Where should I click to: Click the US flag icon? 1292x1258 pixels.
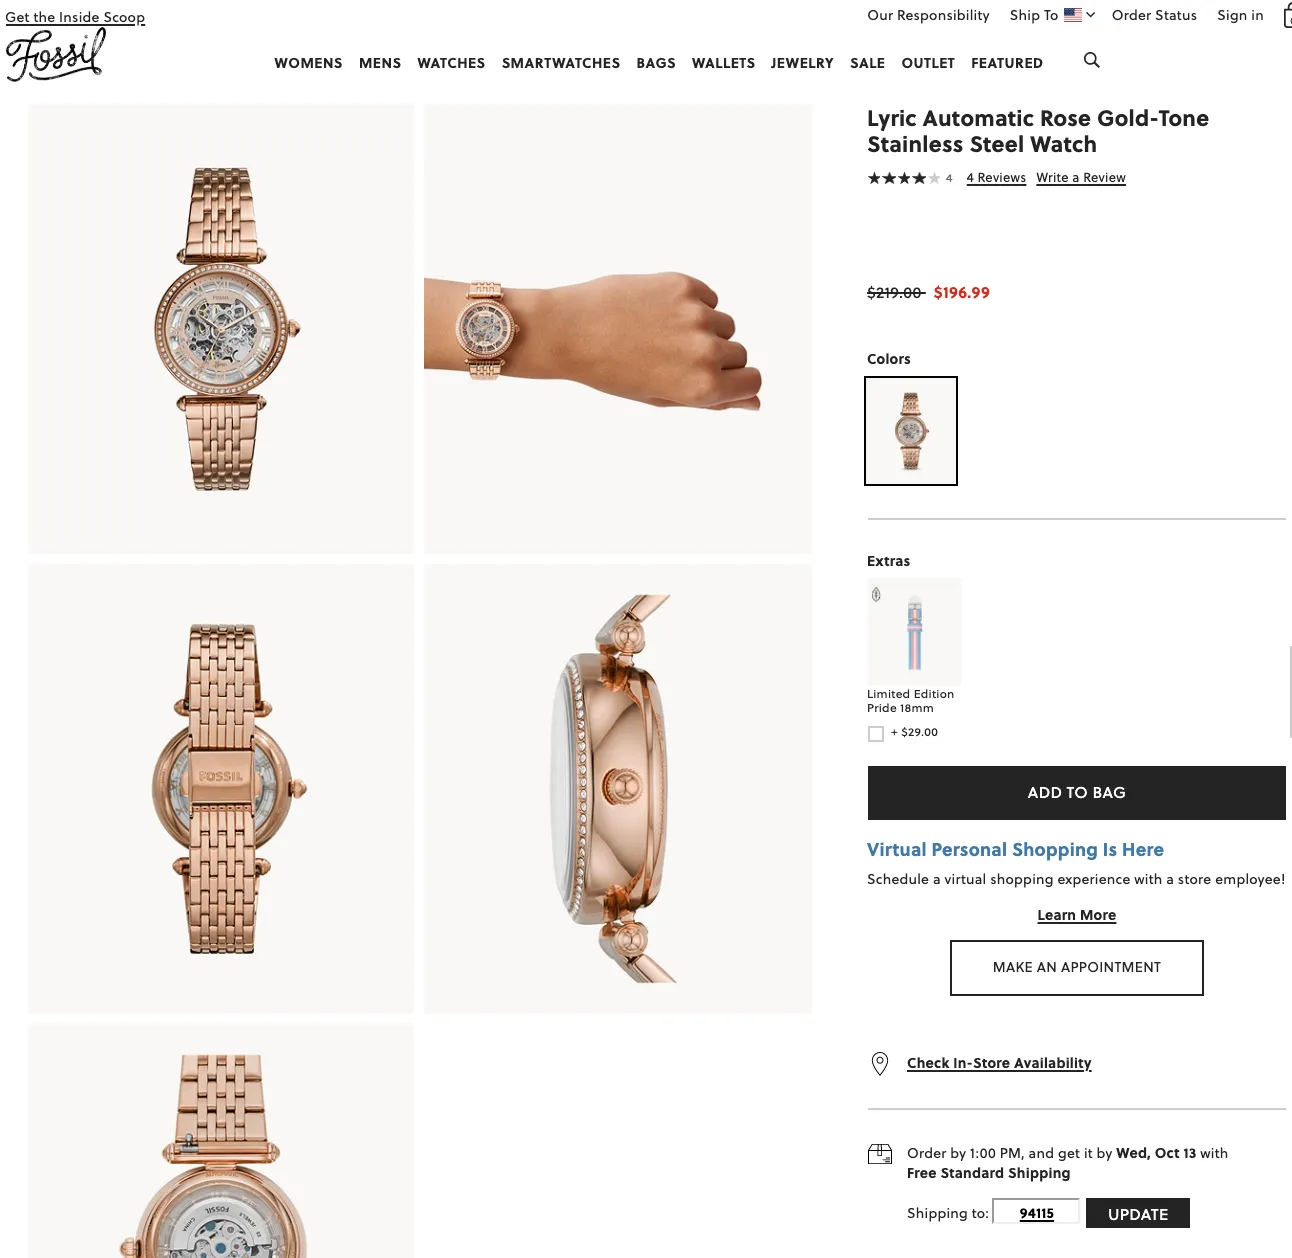tap(1073, 15)
